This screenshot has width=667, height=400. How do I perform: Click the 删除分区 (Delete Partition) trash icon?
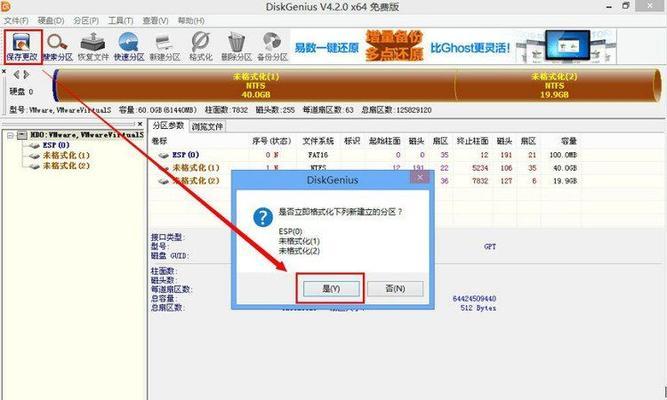236,46
